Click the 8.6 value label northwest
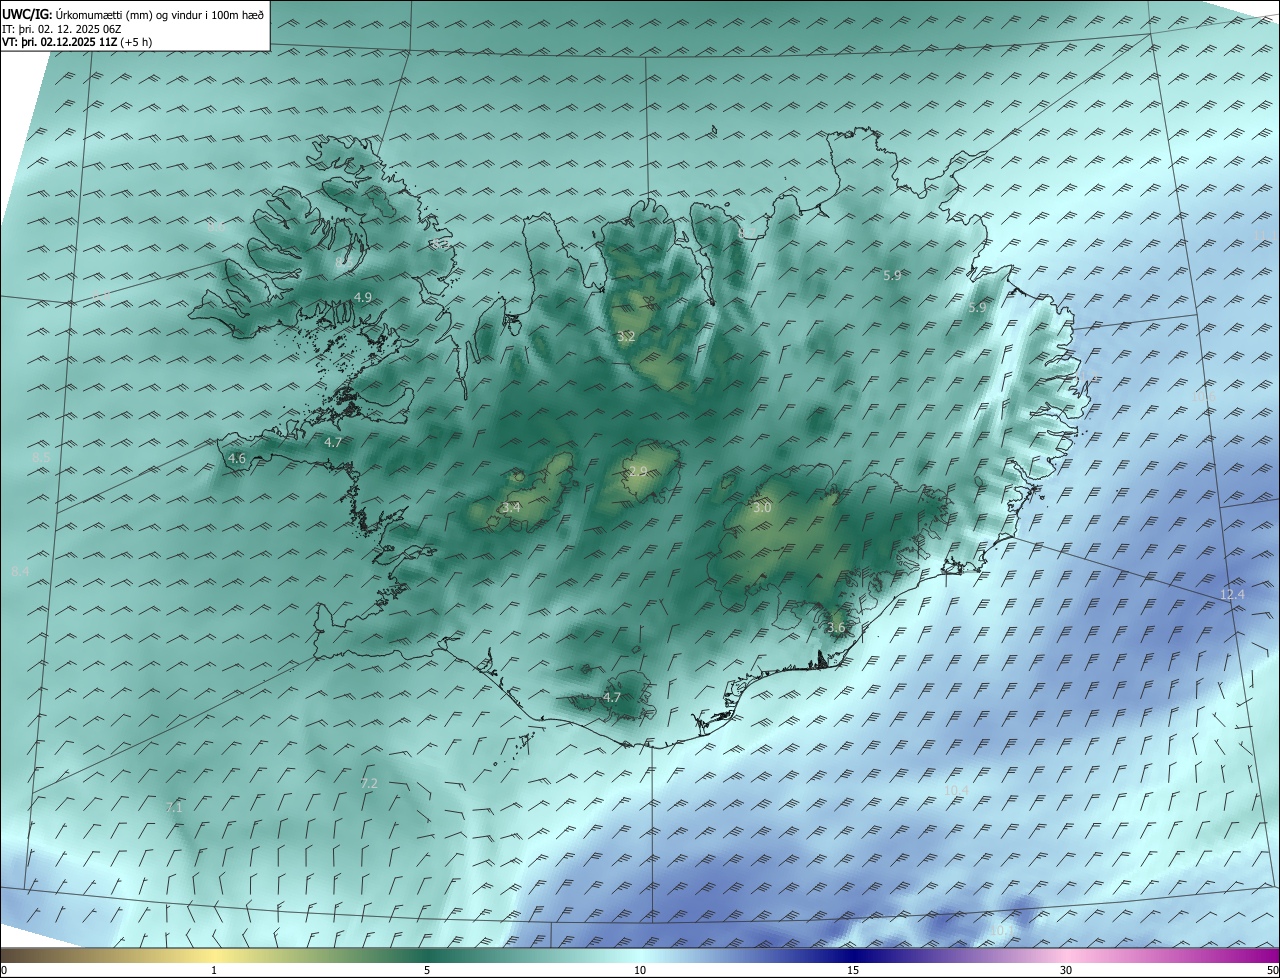 coord(216,228)
